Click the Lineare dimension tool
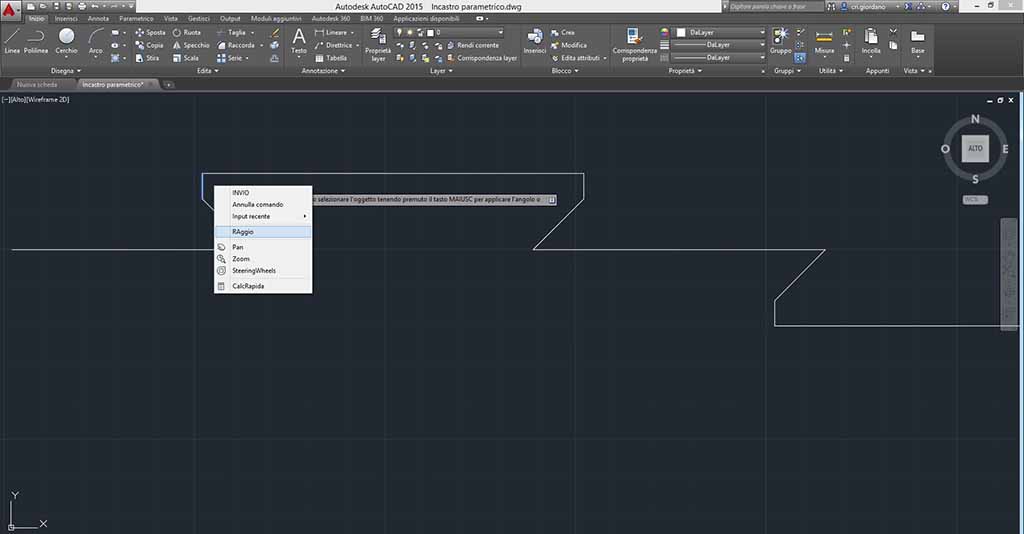This screenshot has height=534, width=1024. tap(331, 32)
